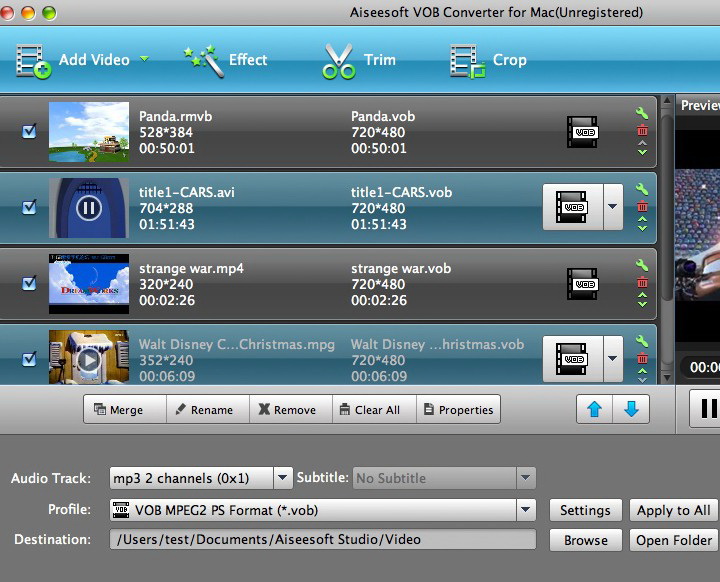Delete Panda.rmvb with its trash icon
The height and width of the screenshot is (582, 720).
tap(642, 130)
